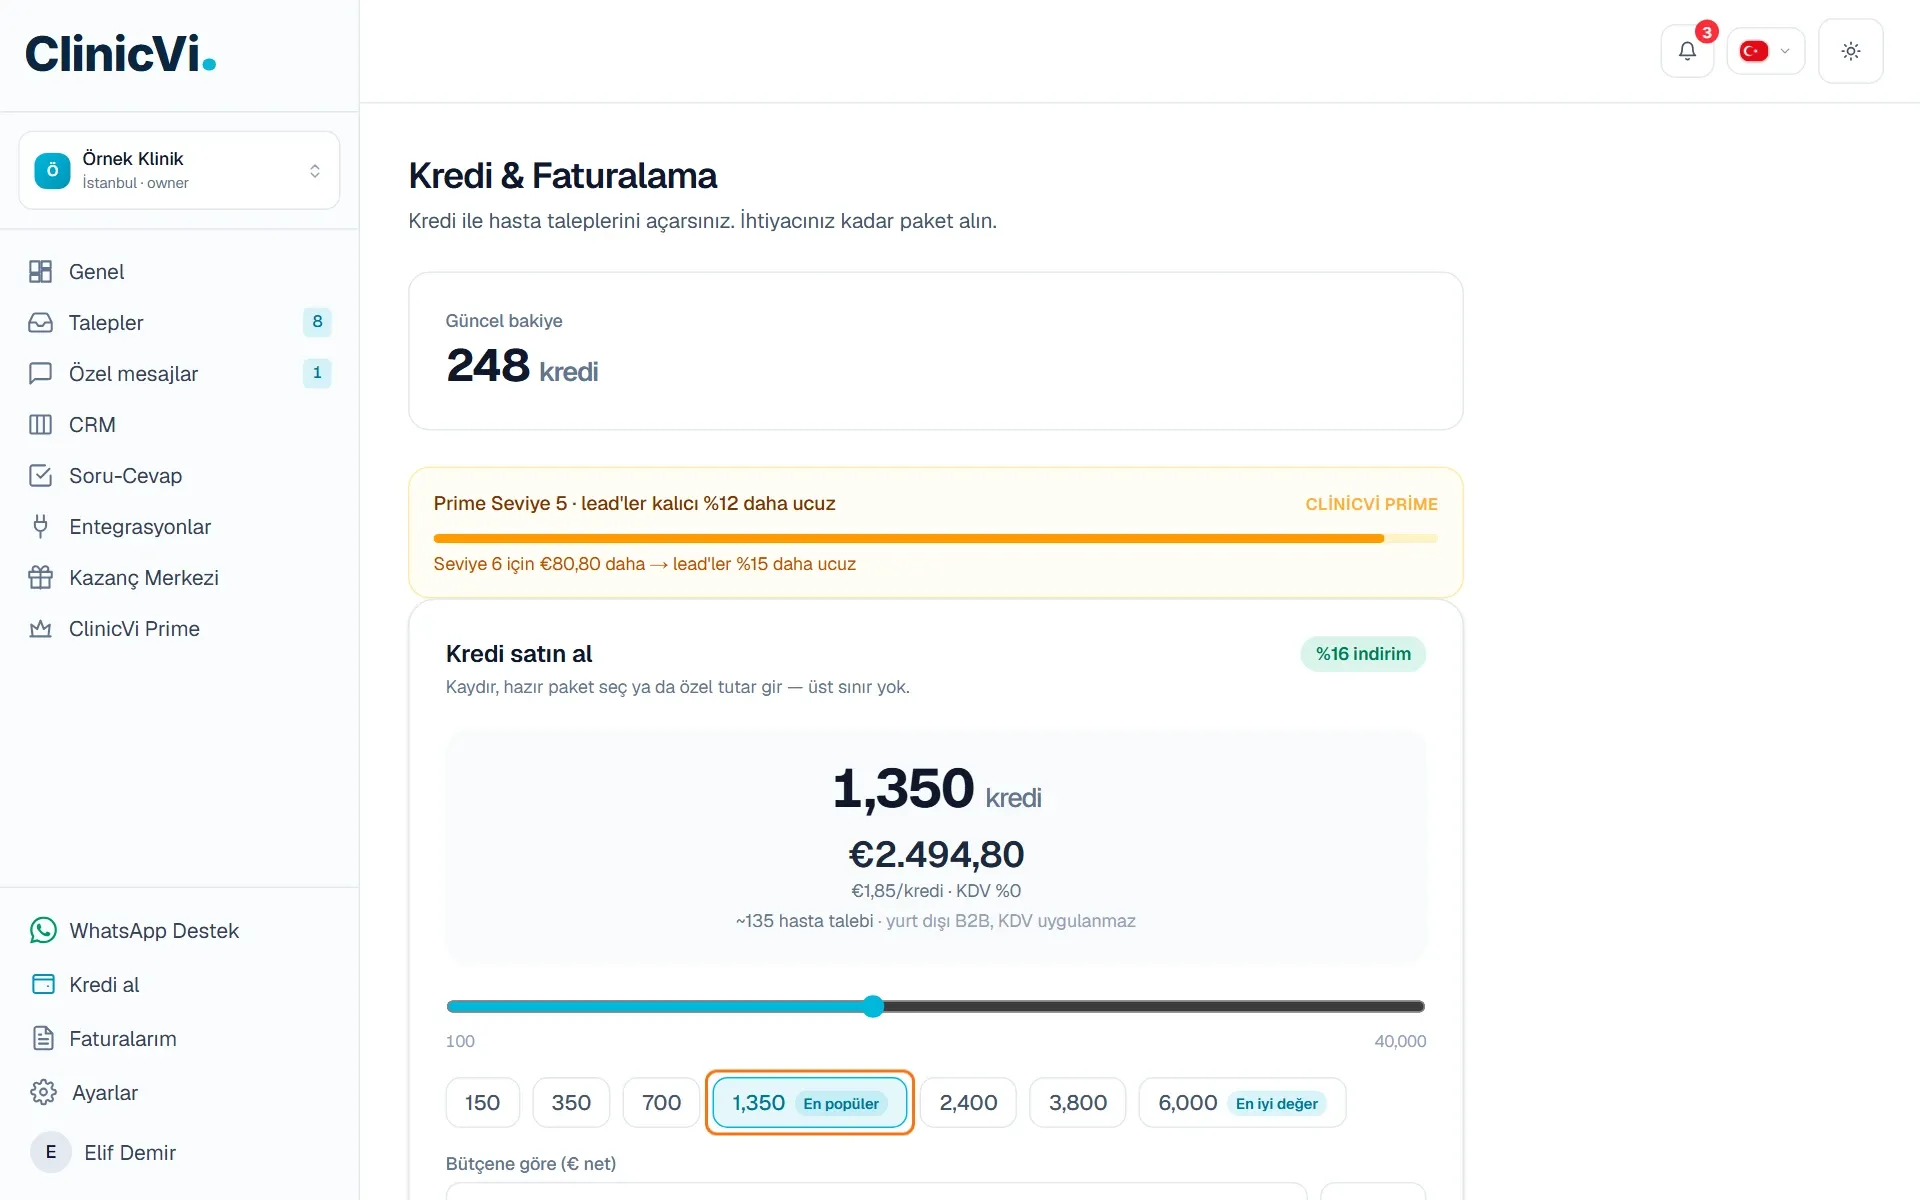
Task: Click the Kazanç Merkezi gift icon
Action: click(x=41, y=578)
